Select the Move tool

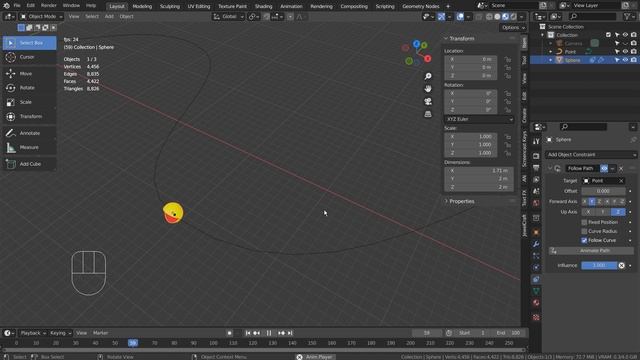click(x=29, y=74)
